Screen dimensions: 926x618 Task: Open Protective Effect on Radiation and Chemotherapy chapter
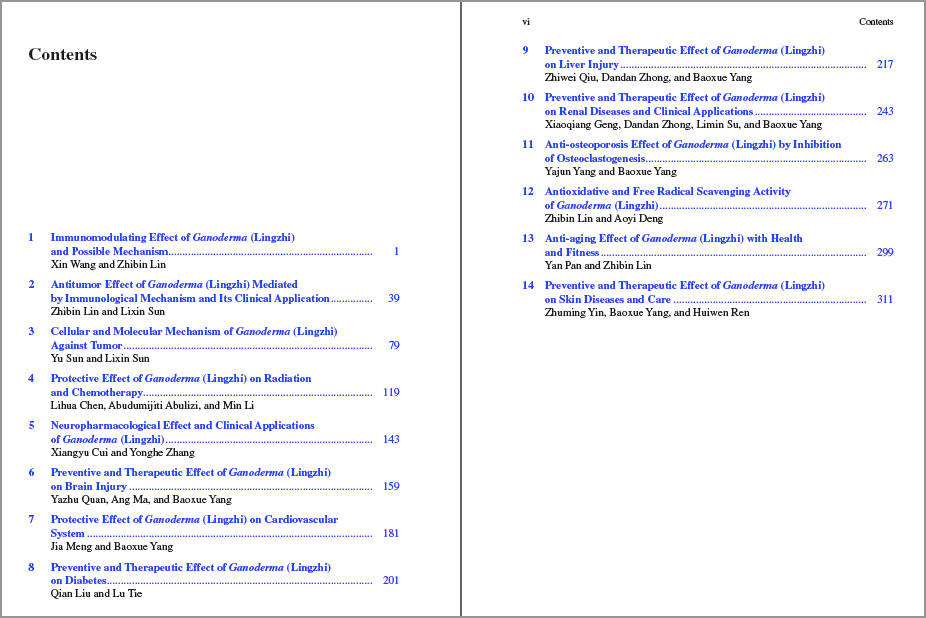coord(180,379)
